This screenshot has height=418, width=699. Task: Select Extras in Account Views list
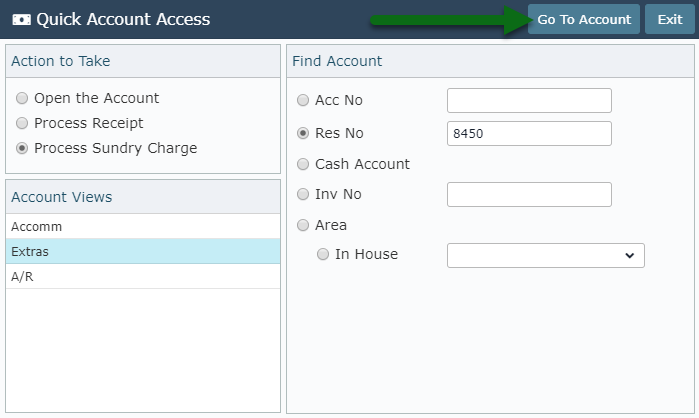pos(143,251)
